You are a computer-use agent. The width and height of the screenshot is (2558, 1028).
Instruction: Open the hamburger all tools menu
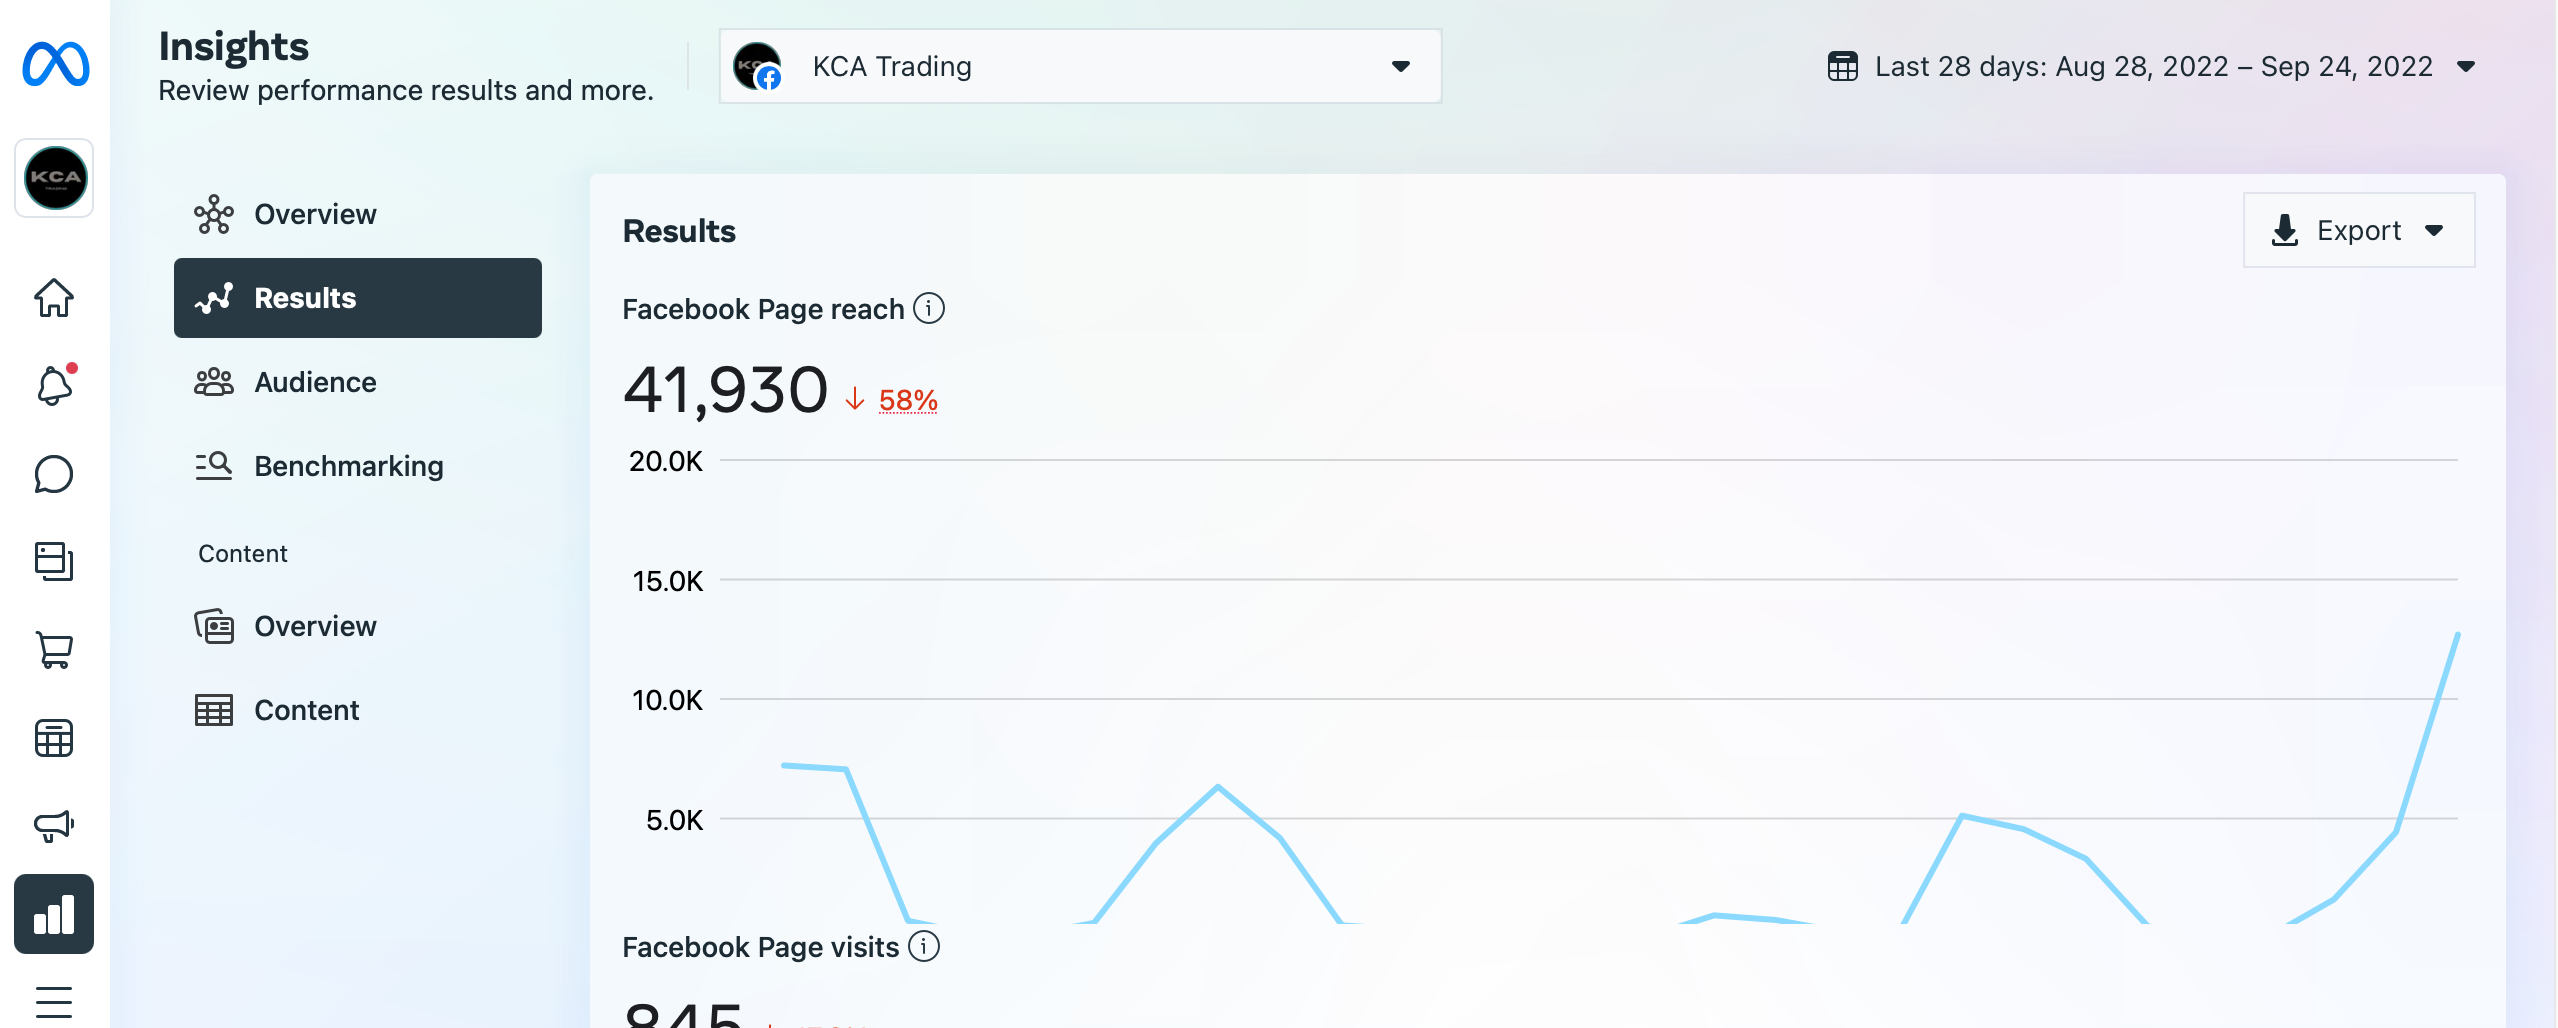(54, 1001)
